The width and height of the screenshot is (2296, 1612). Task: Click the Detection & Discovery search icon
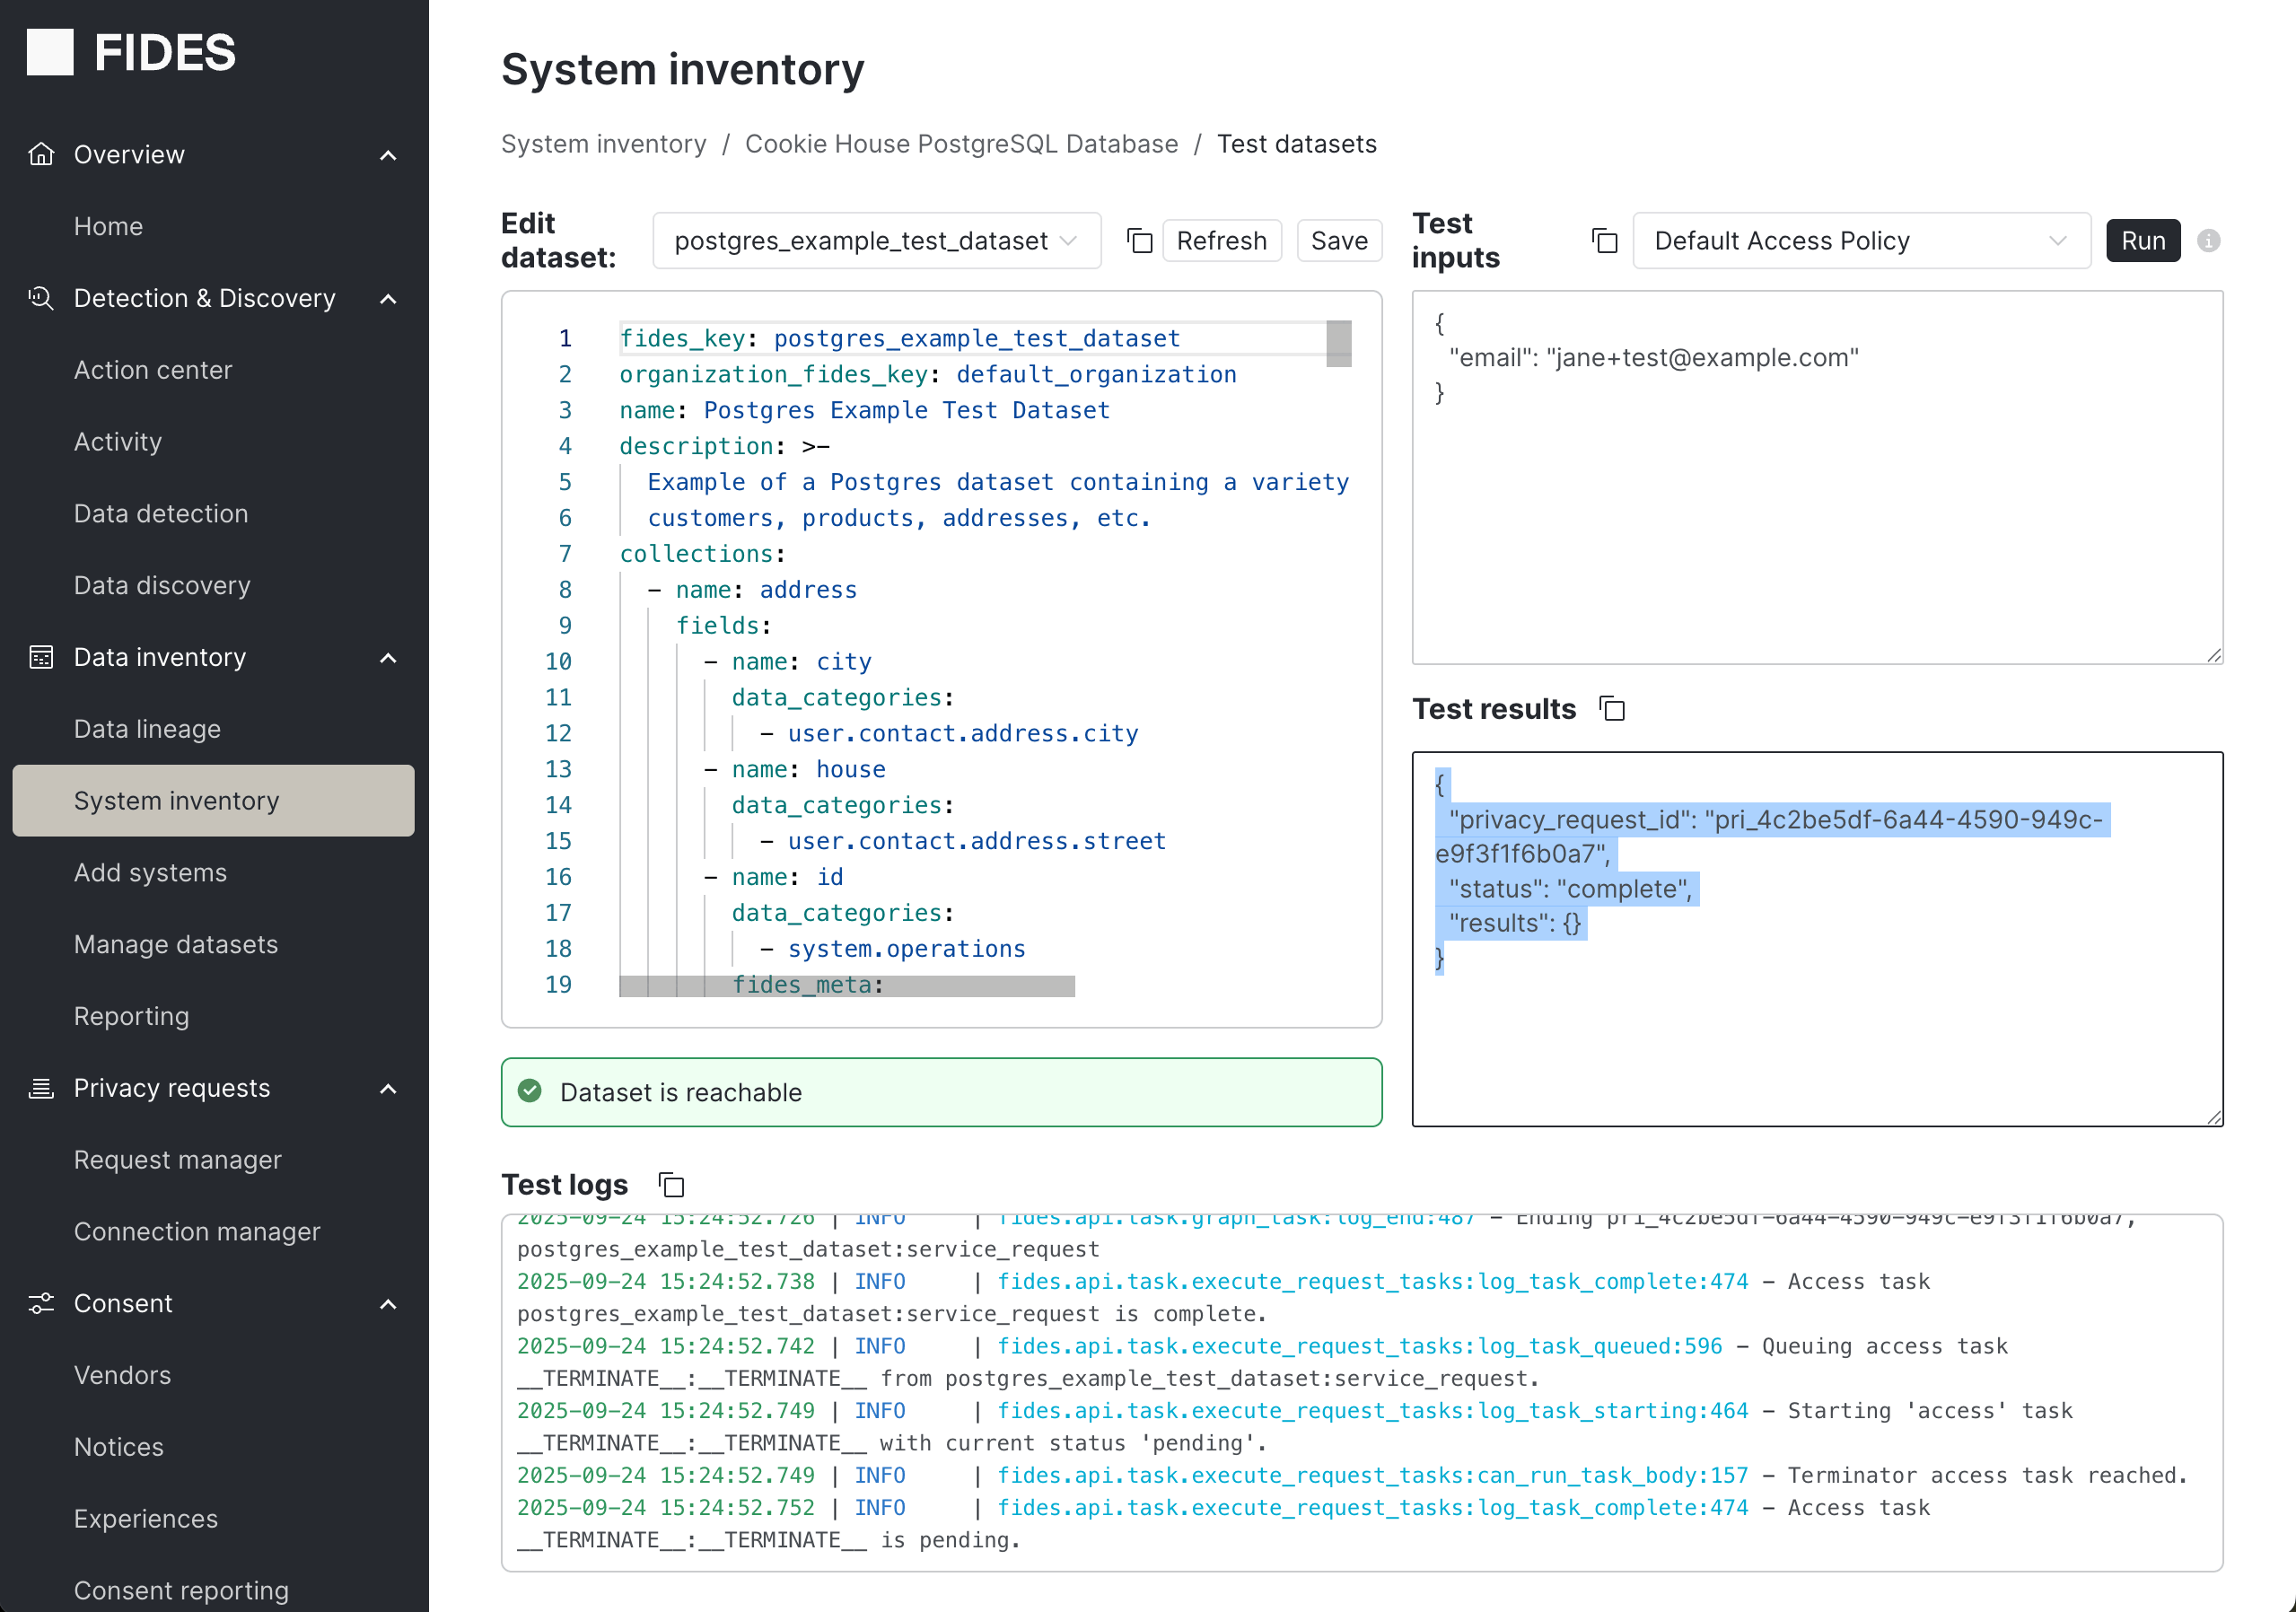coord(41,298)
